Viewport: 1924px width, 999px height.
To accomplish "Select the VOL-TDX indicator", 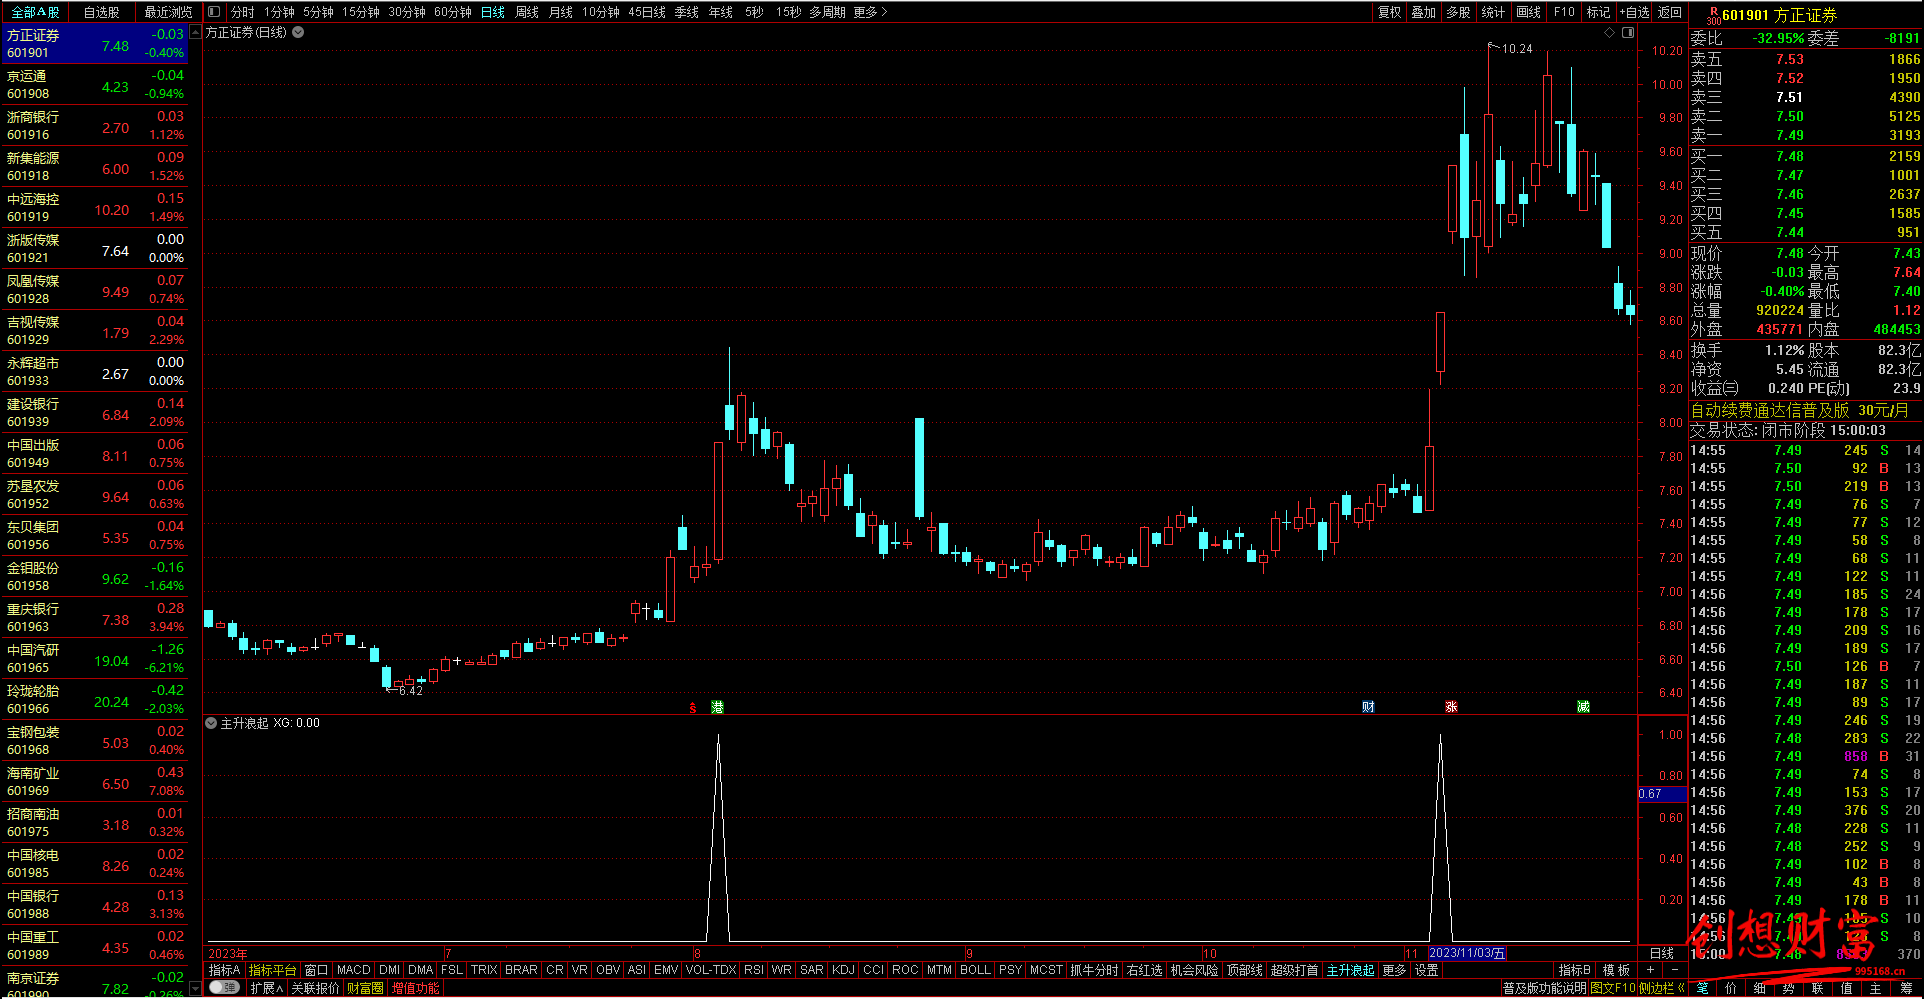I will tap(710, 970).
